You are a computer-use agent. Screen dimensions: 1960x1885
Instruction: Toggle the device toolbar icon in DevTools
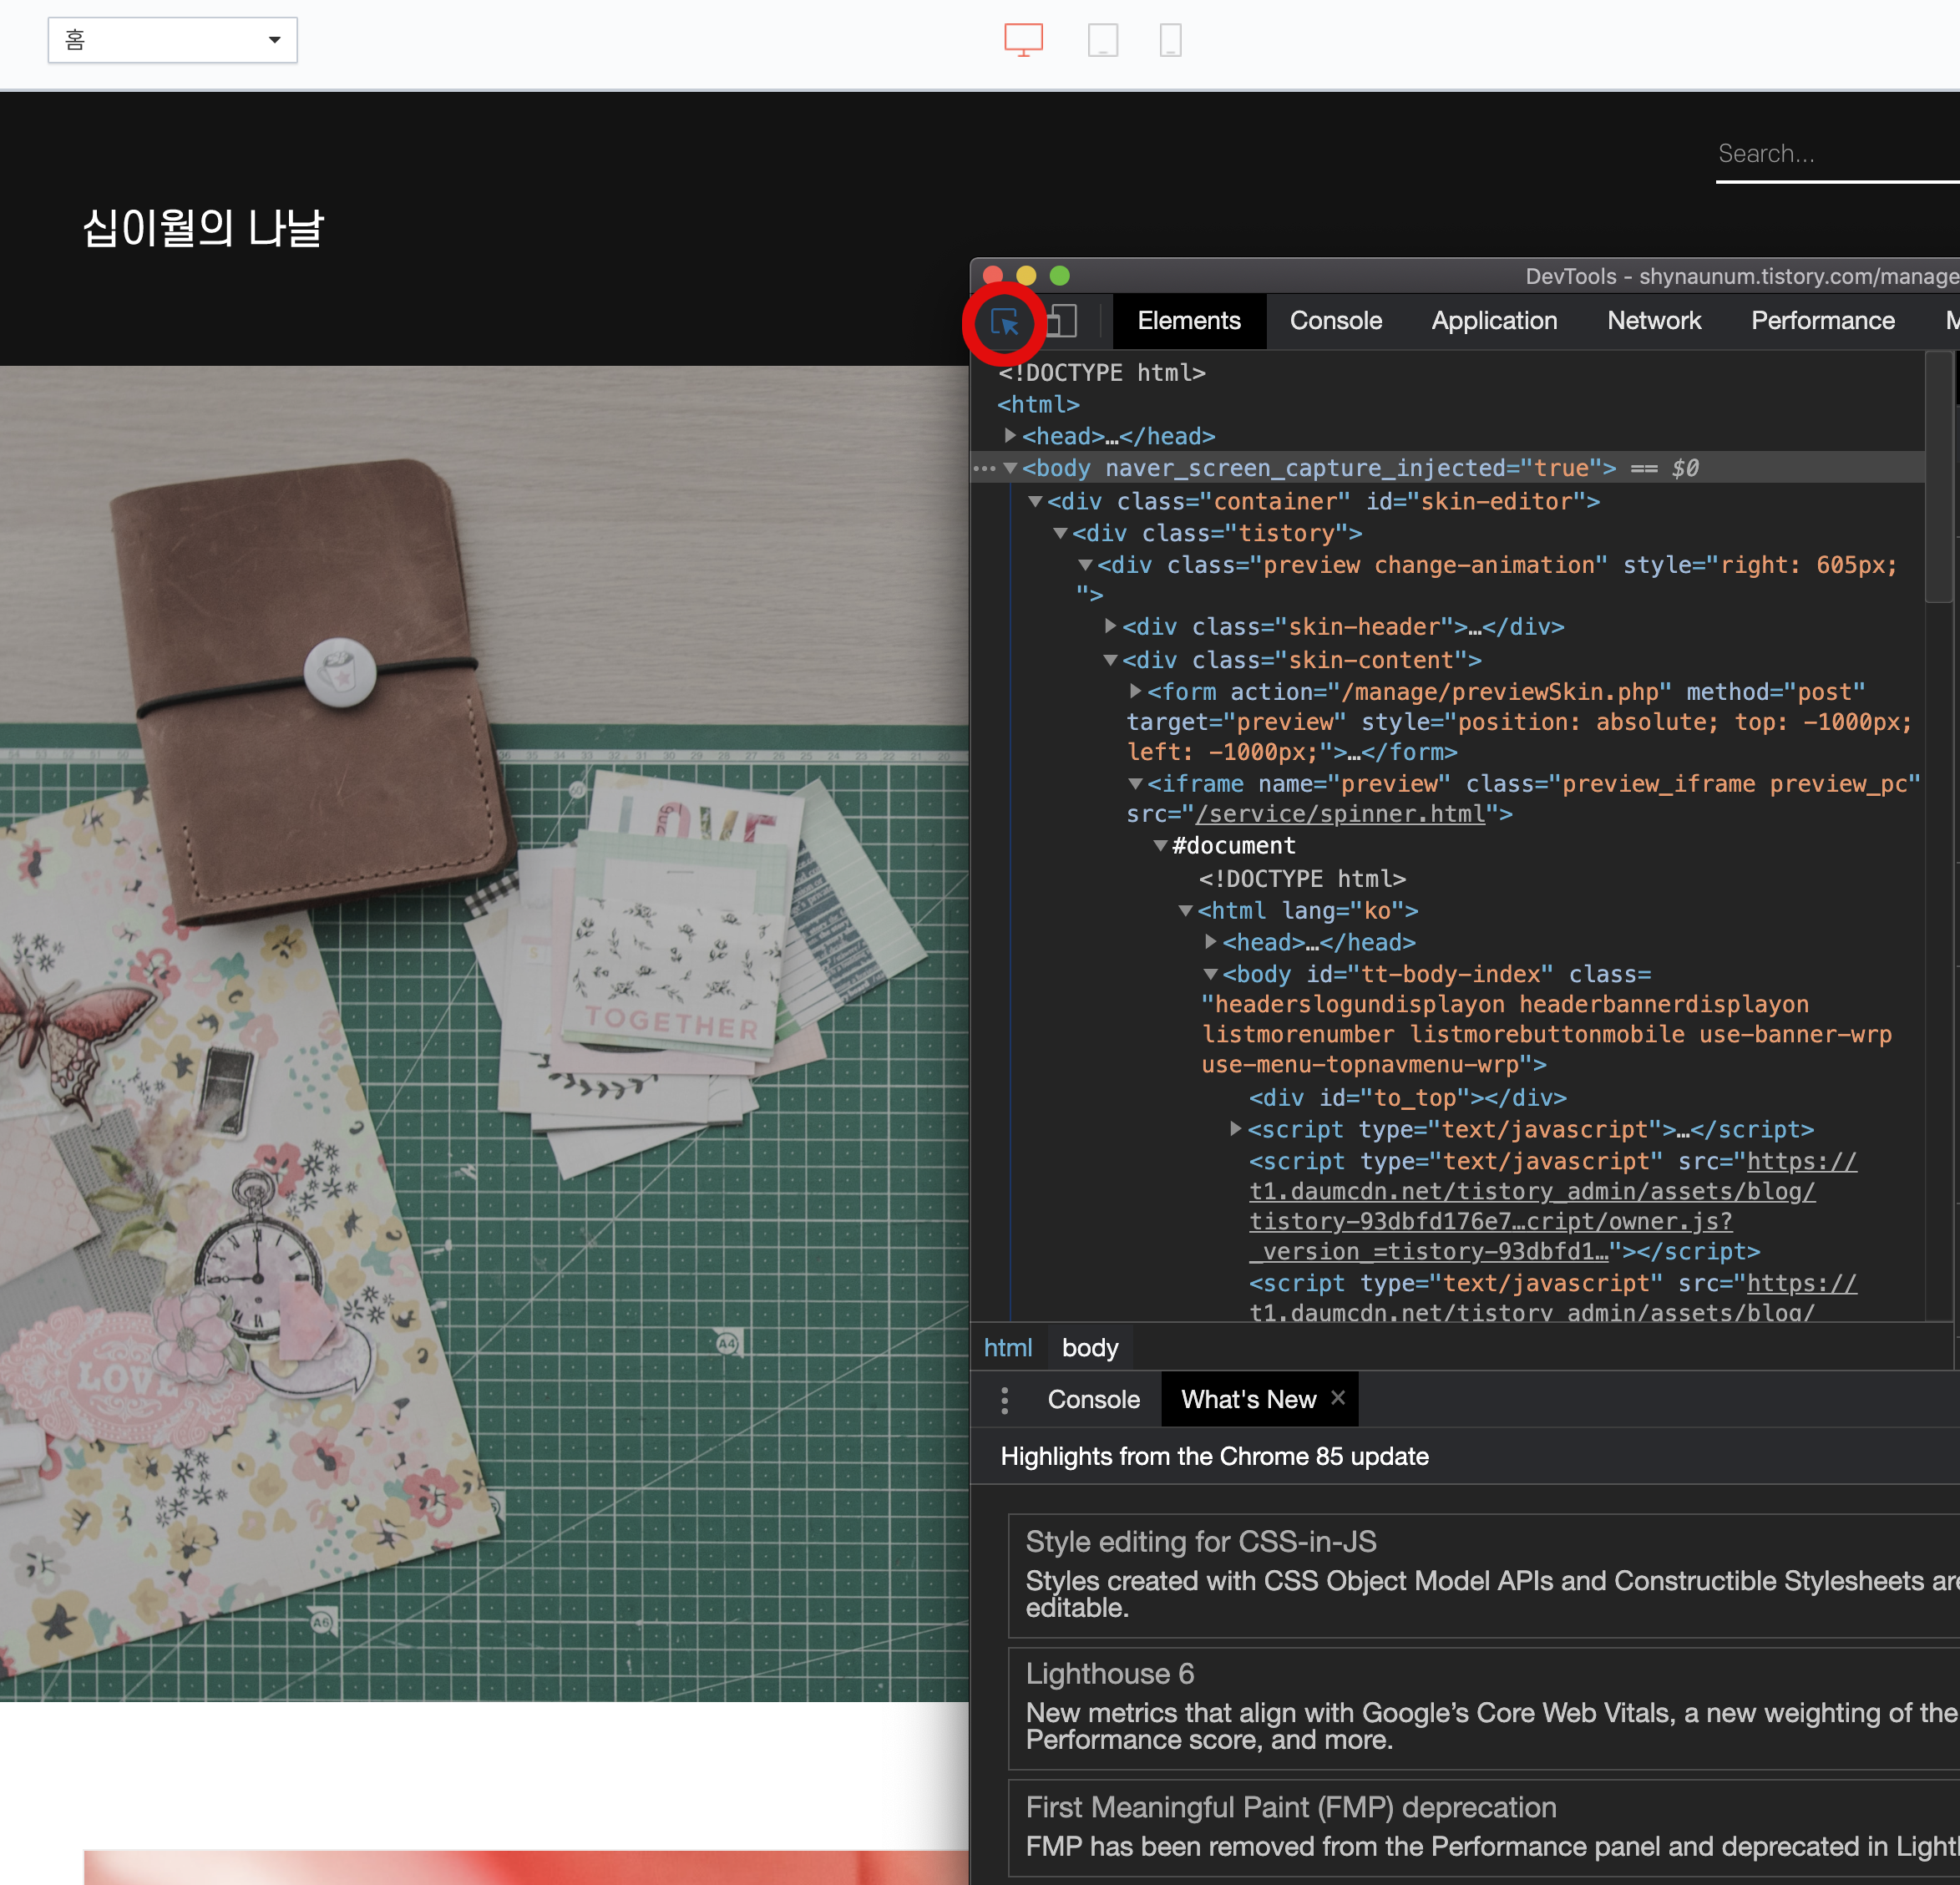pos(1062,321)
